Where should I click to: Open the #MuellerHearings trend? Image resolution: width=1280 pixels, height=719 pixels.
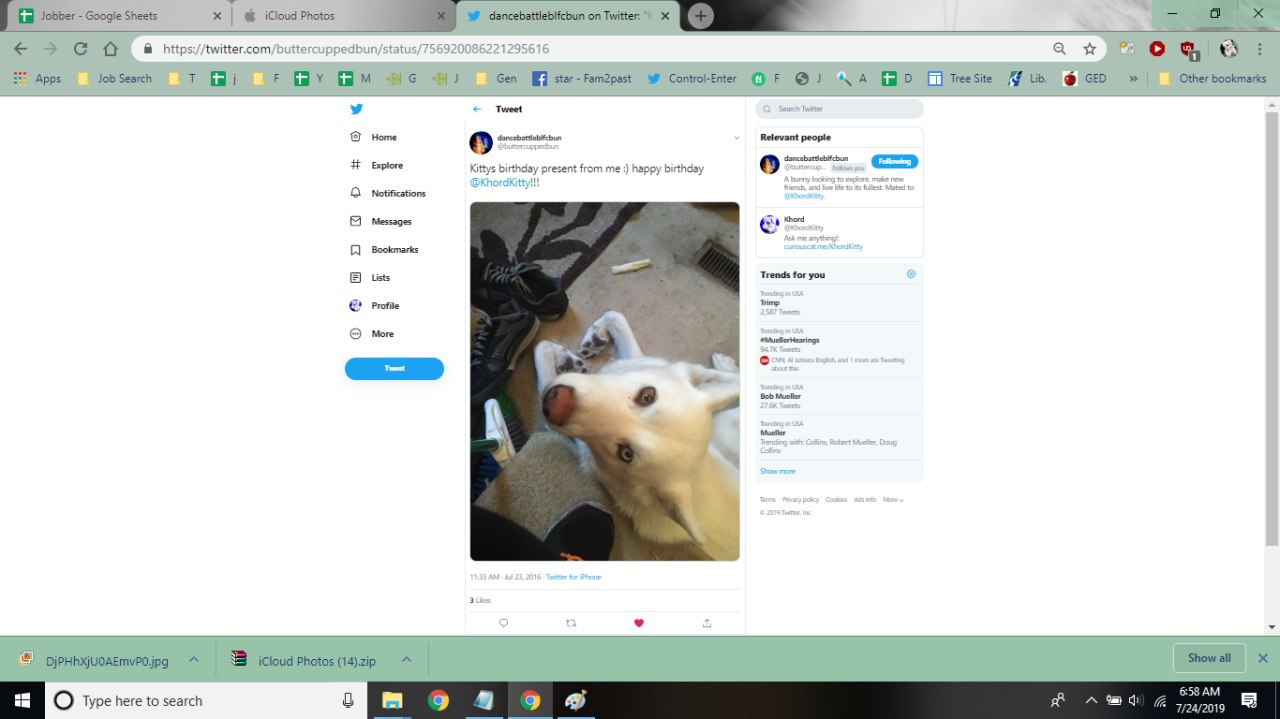pos(839,349)
